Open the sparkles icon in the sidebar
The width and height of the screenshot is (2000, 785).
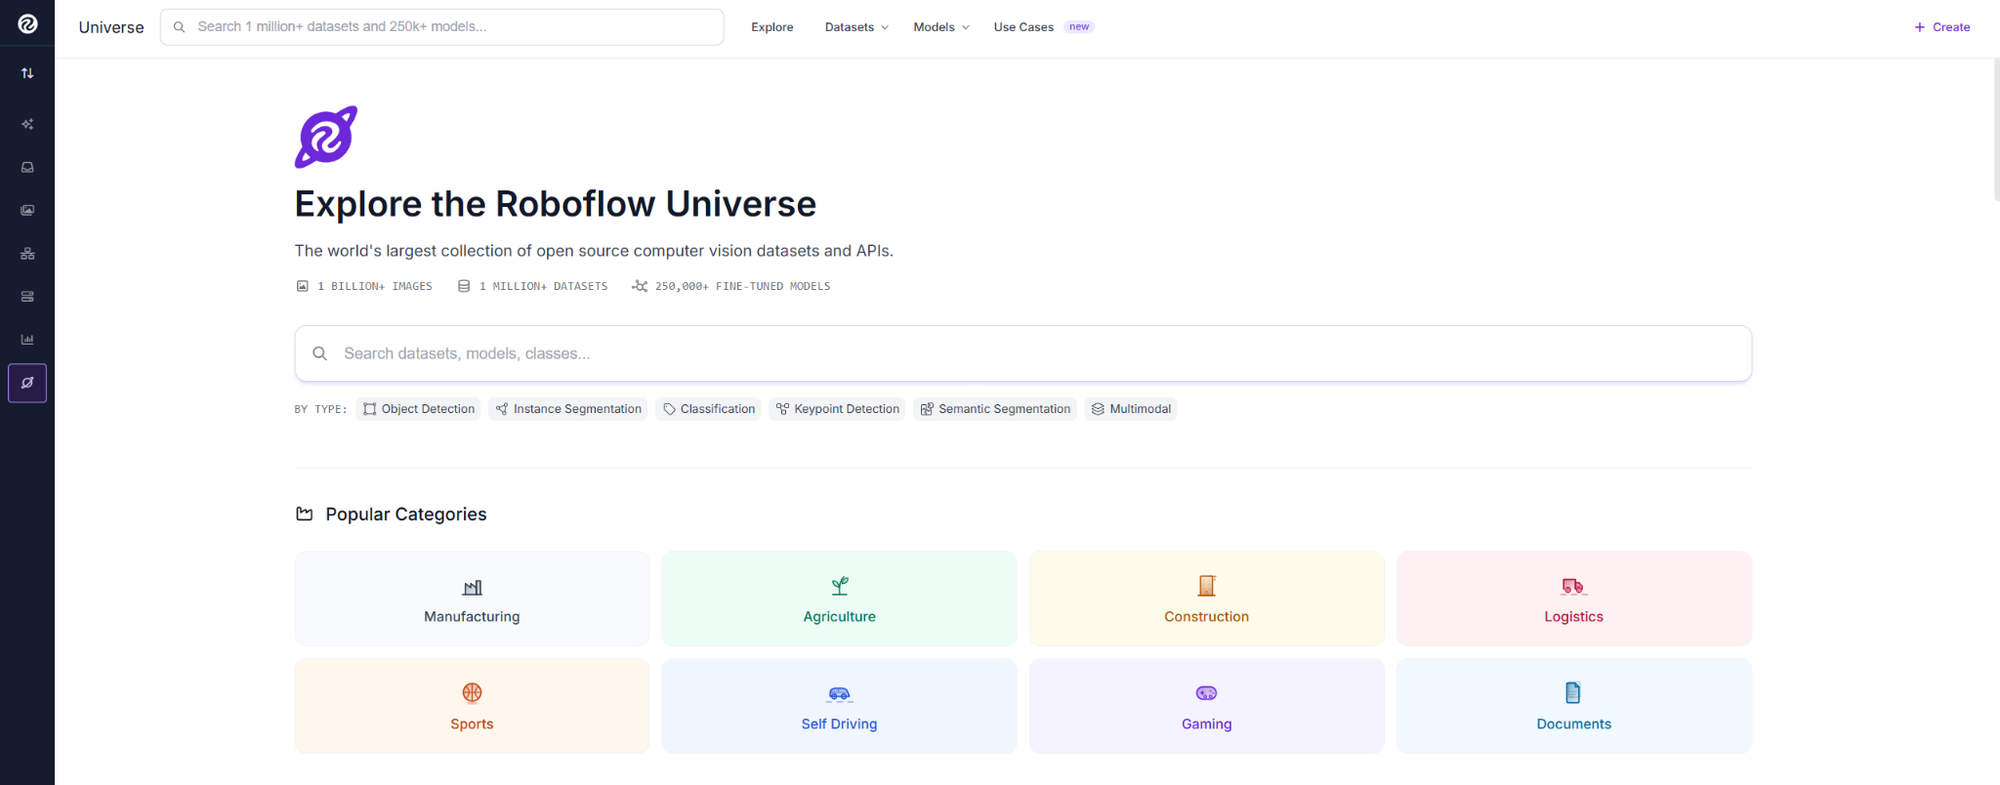pos(28,124)
